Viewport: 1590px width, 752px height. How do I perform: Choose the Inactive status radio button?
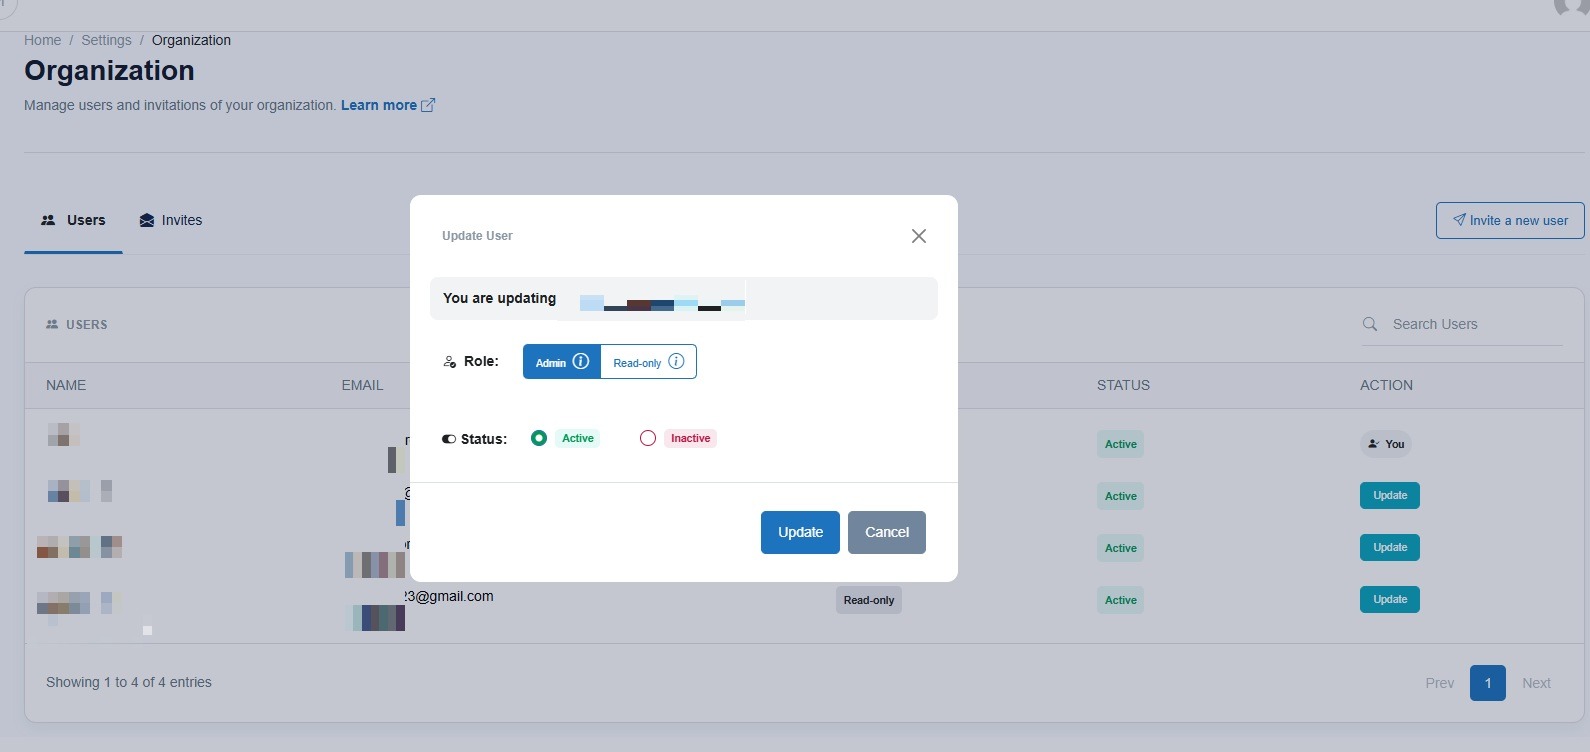(x=648, y=438)
